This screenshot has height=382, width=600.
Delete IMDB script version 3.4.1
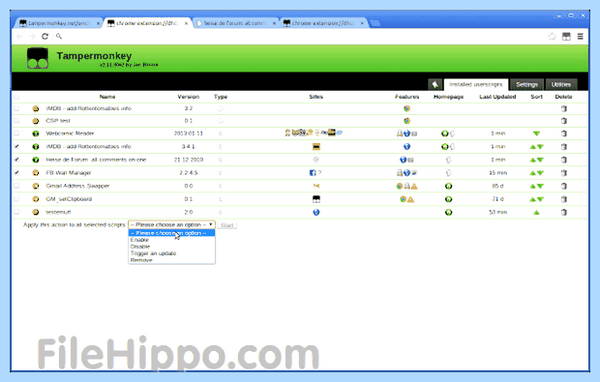564,147
